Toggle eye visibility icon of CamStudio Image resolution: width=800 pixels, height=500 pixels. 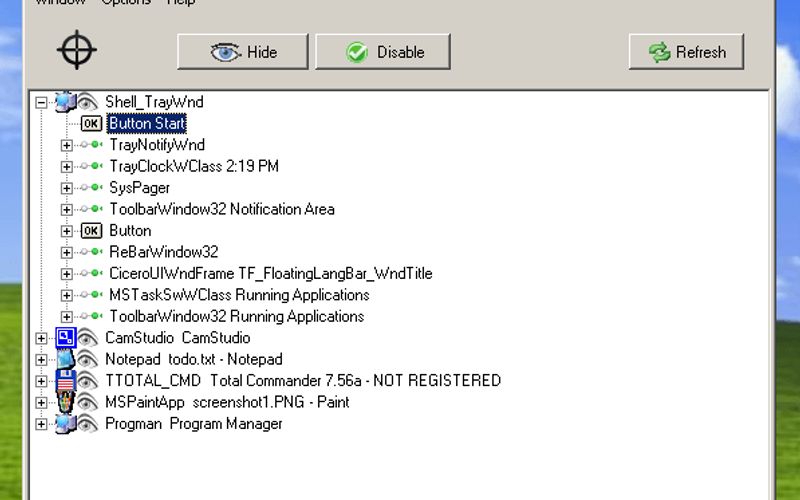(88, 338)
